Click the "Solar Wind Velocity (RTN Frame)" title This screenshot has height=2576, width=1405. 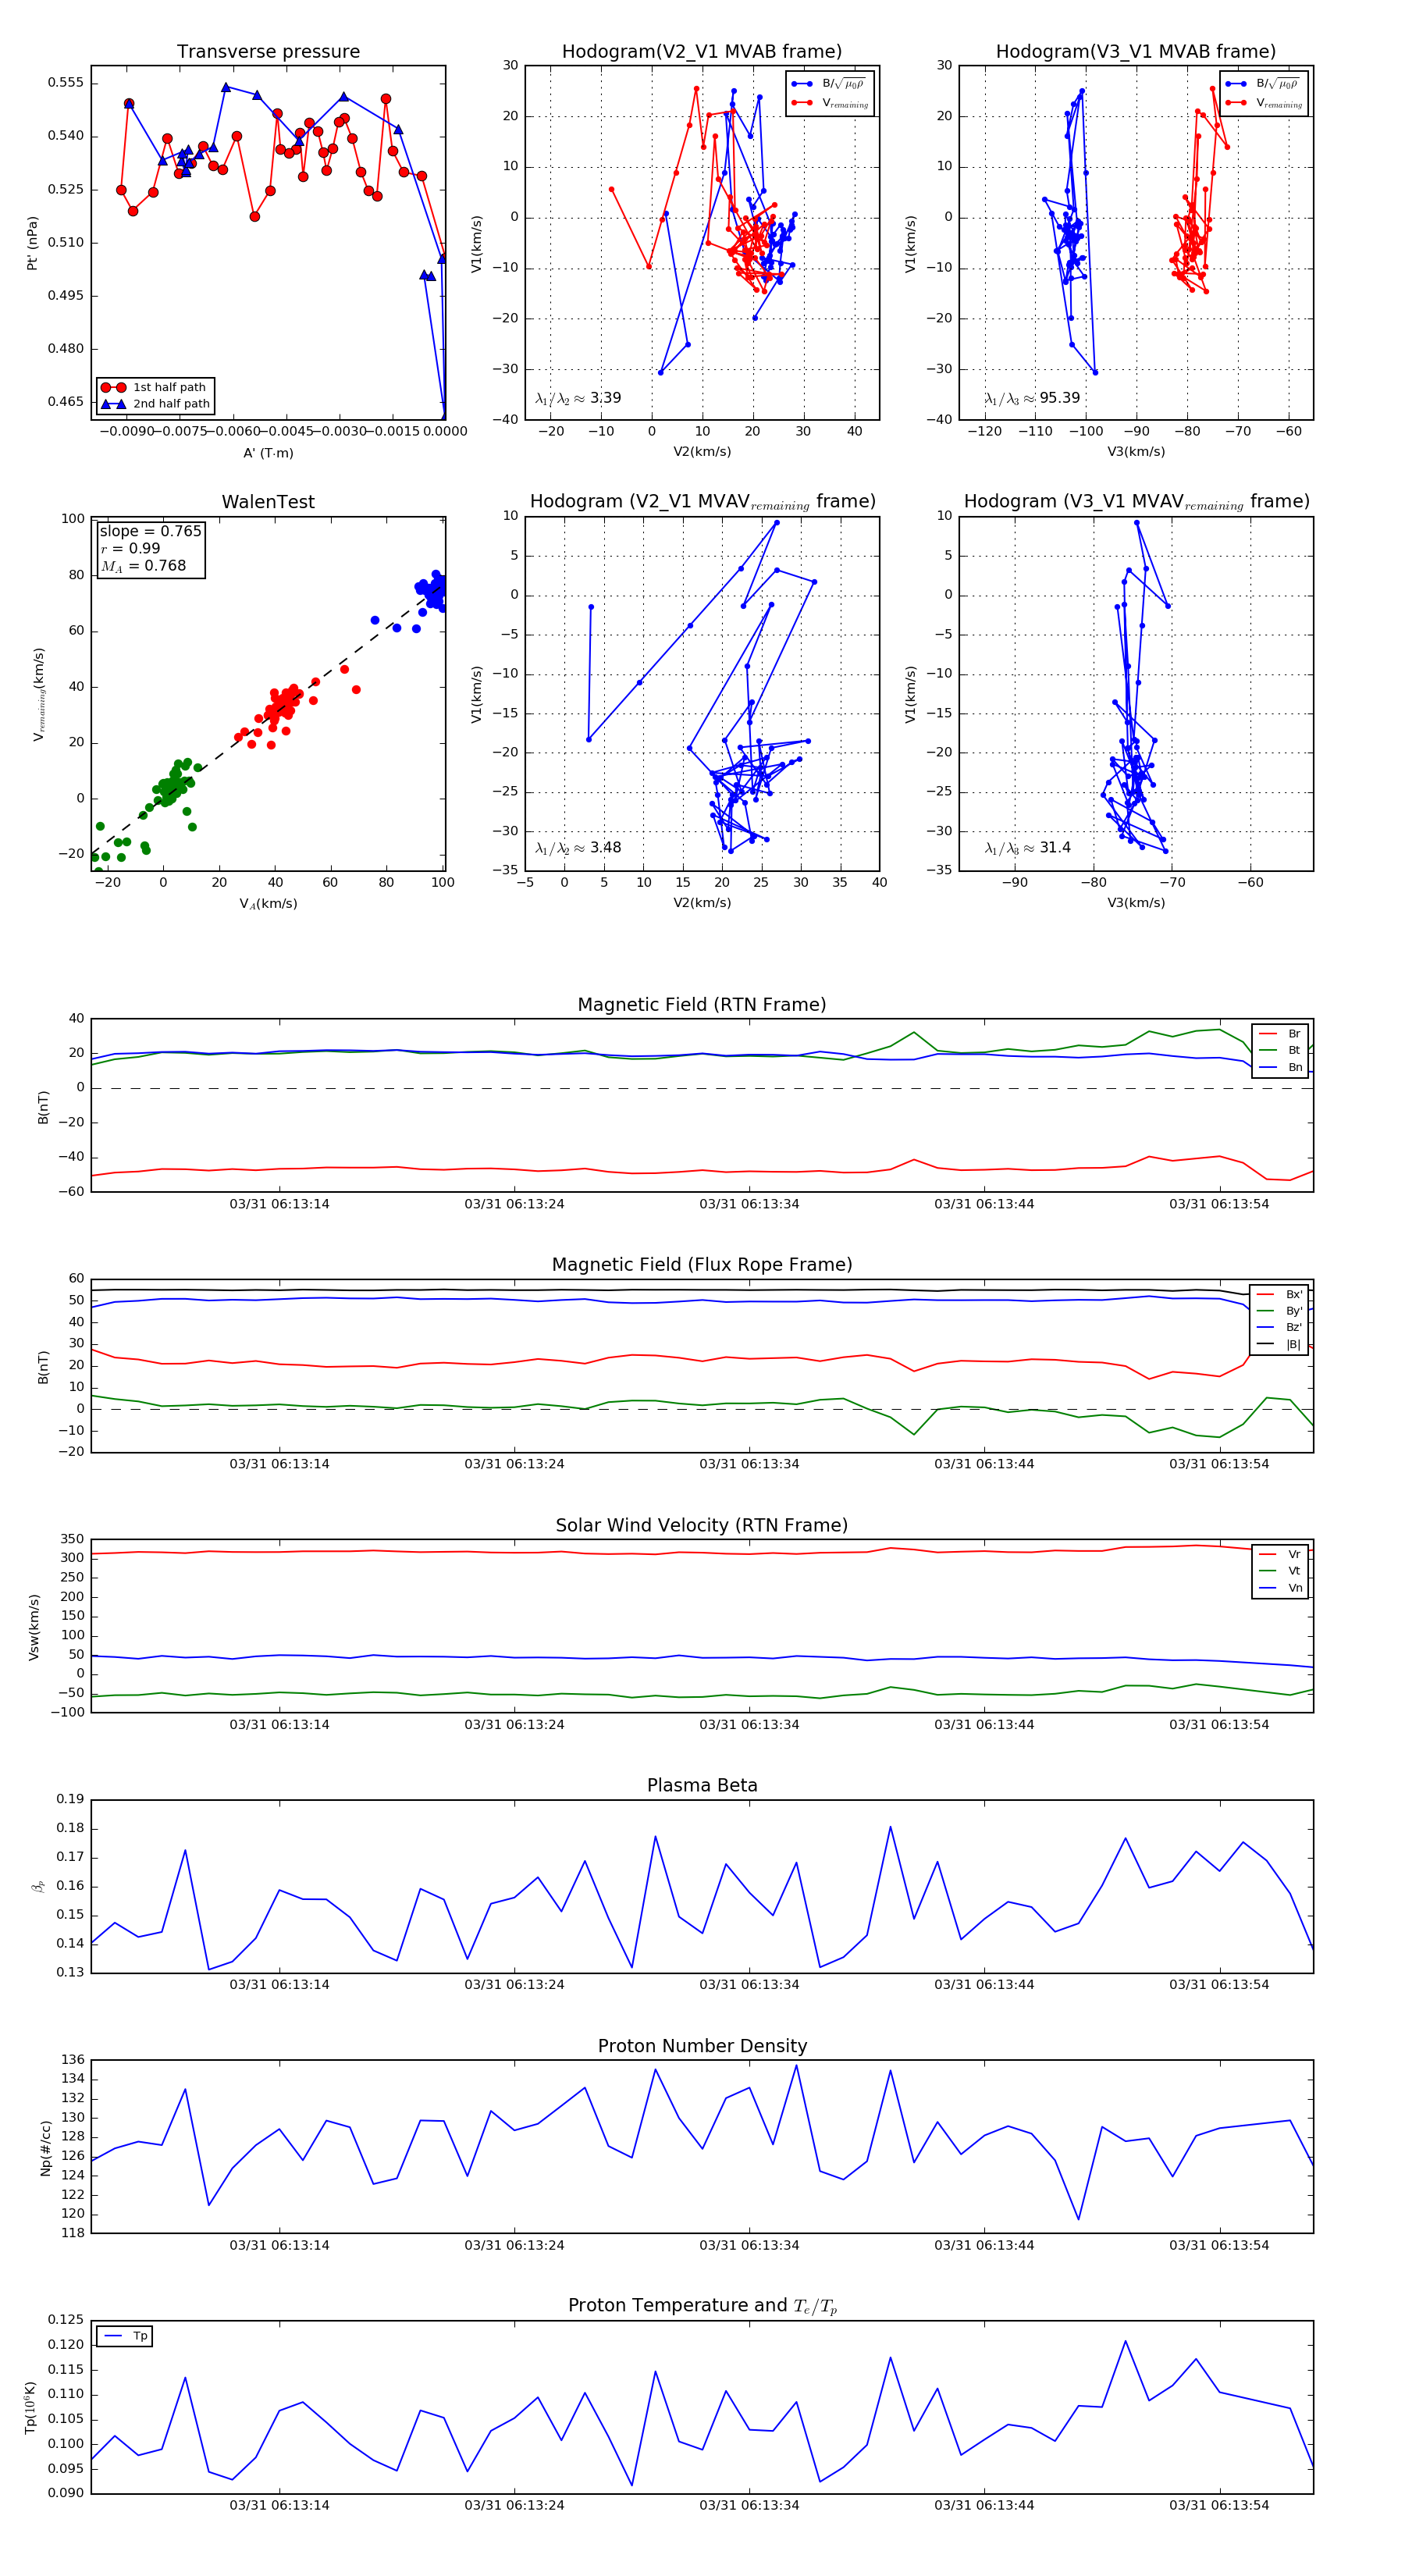click(702, 1525)
